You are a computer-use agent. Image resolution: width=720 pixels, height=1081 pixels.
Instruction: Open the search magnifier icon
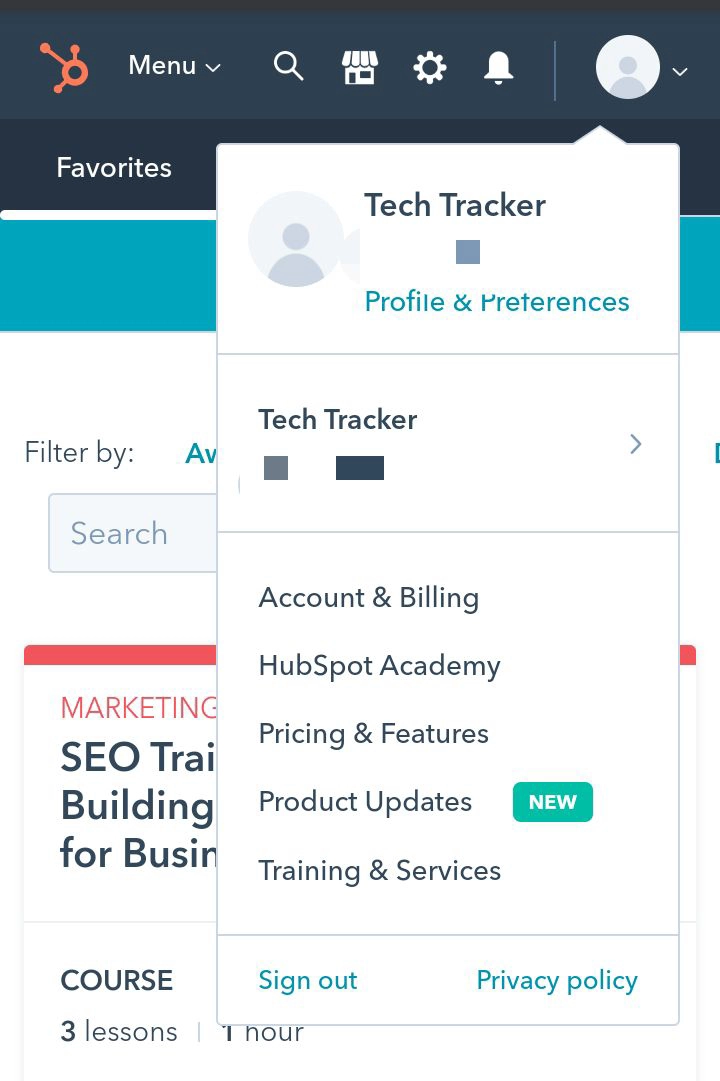(x=288, y=67)
